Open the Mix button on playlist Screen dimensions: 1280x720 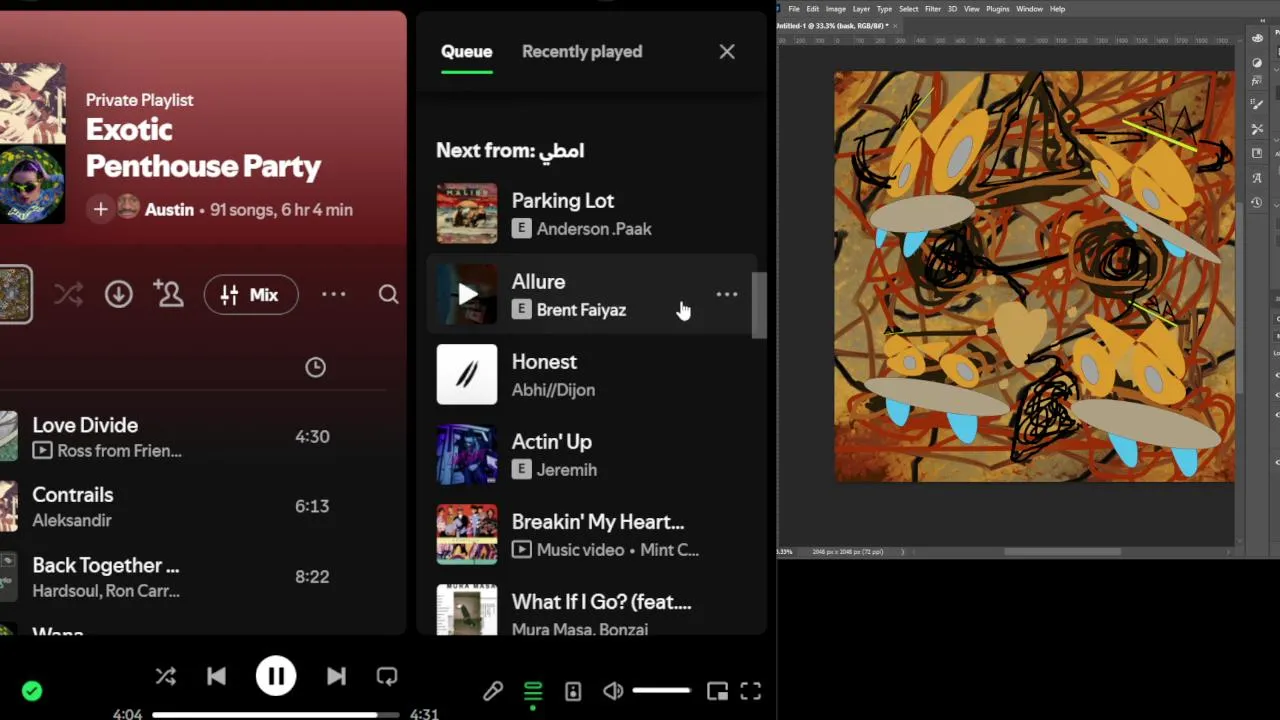point(251,294)
